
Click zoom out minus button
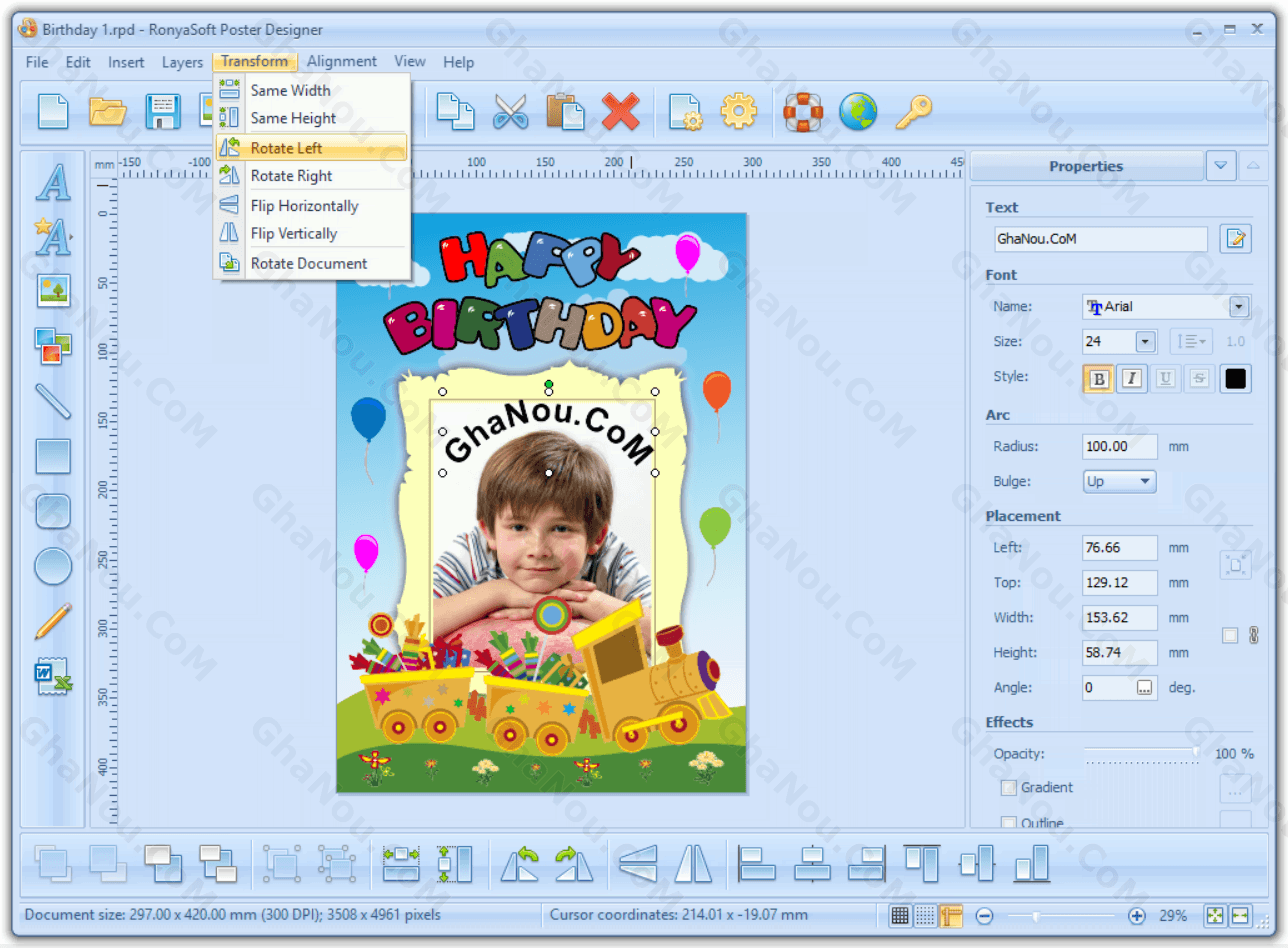(984, 915)
